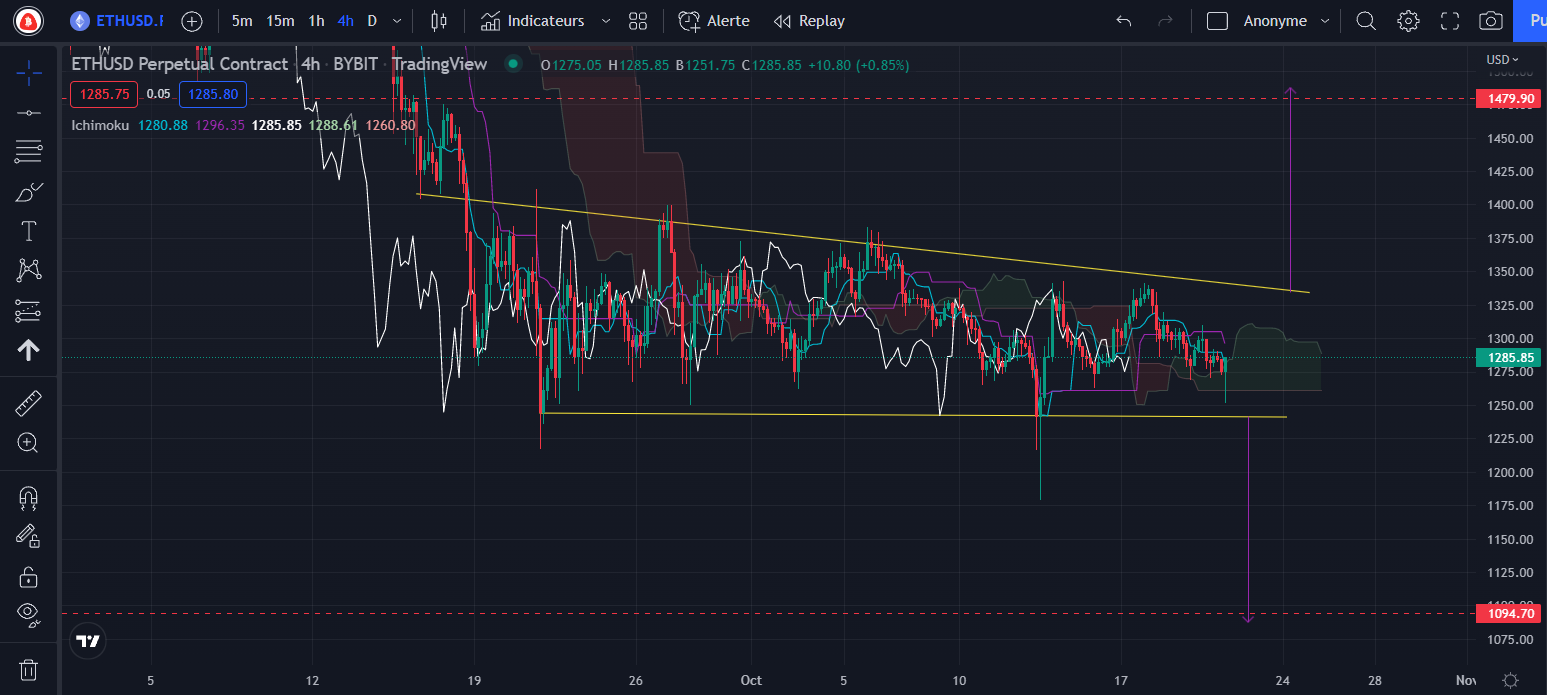This screenshot has width=1547, height=695.
Task: Take a chart snapshot with camera icon
Action: [x=1490, y=21]
